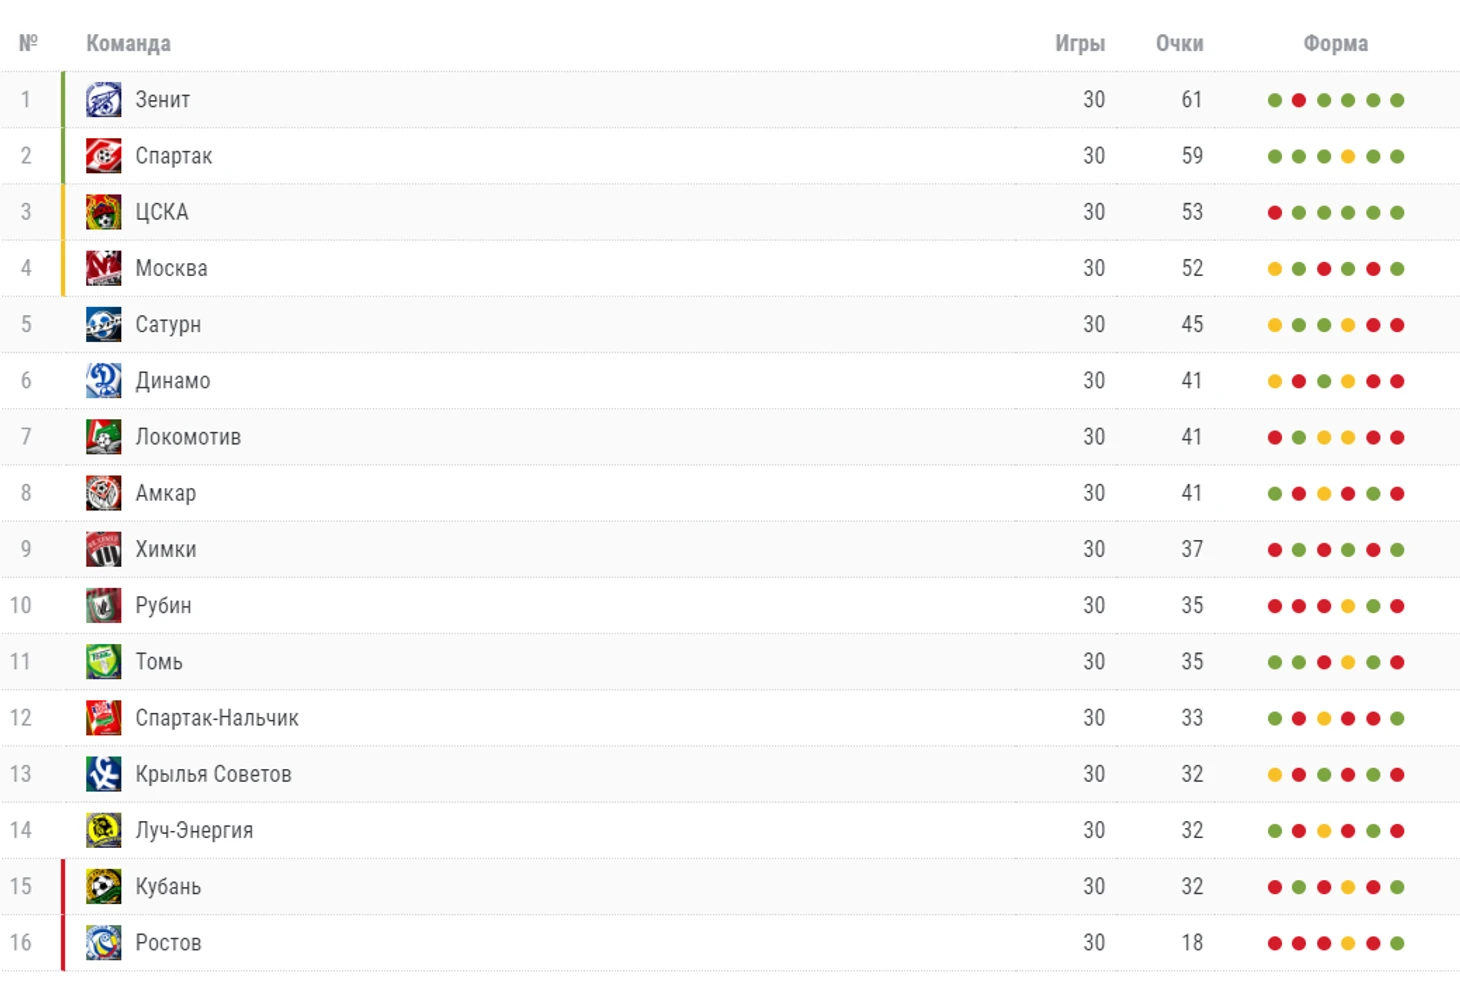Click the Томь team logo
This screenshot has width=1460, height=988.
tap(103, 662)
